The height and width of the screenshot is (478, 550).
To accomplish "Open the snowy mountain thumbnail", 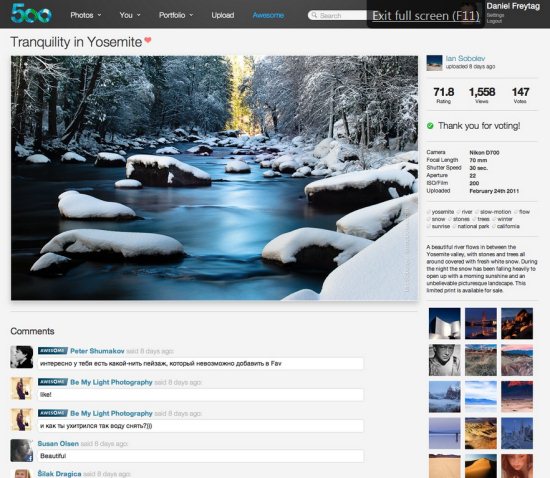I will point(444,396).
